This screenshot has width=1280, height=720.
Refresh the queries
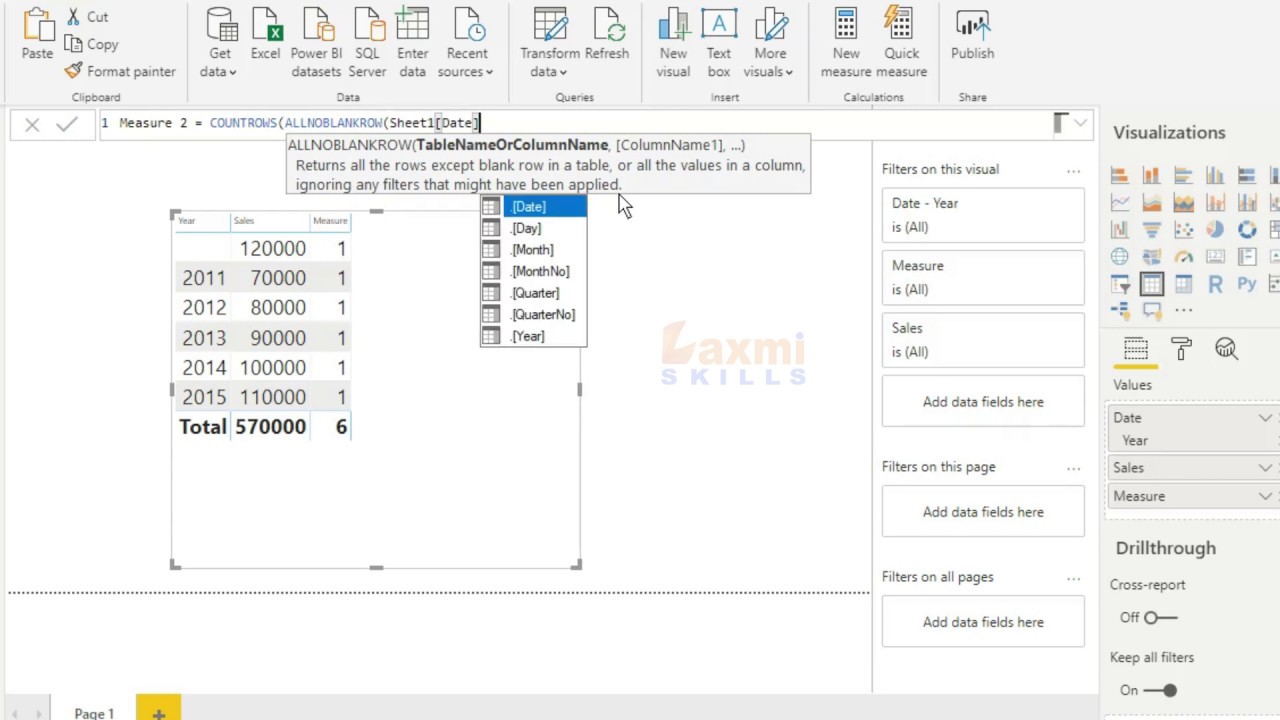(x=606, y=36)
